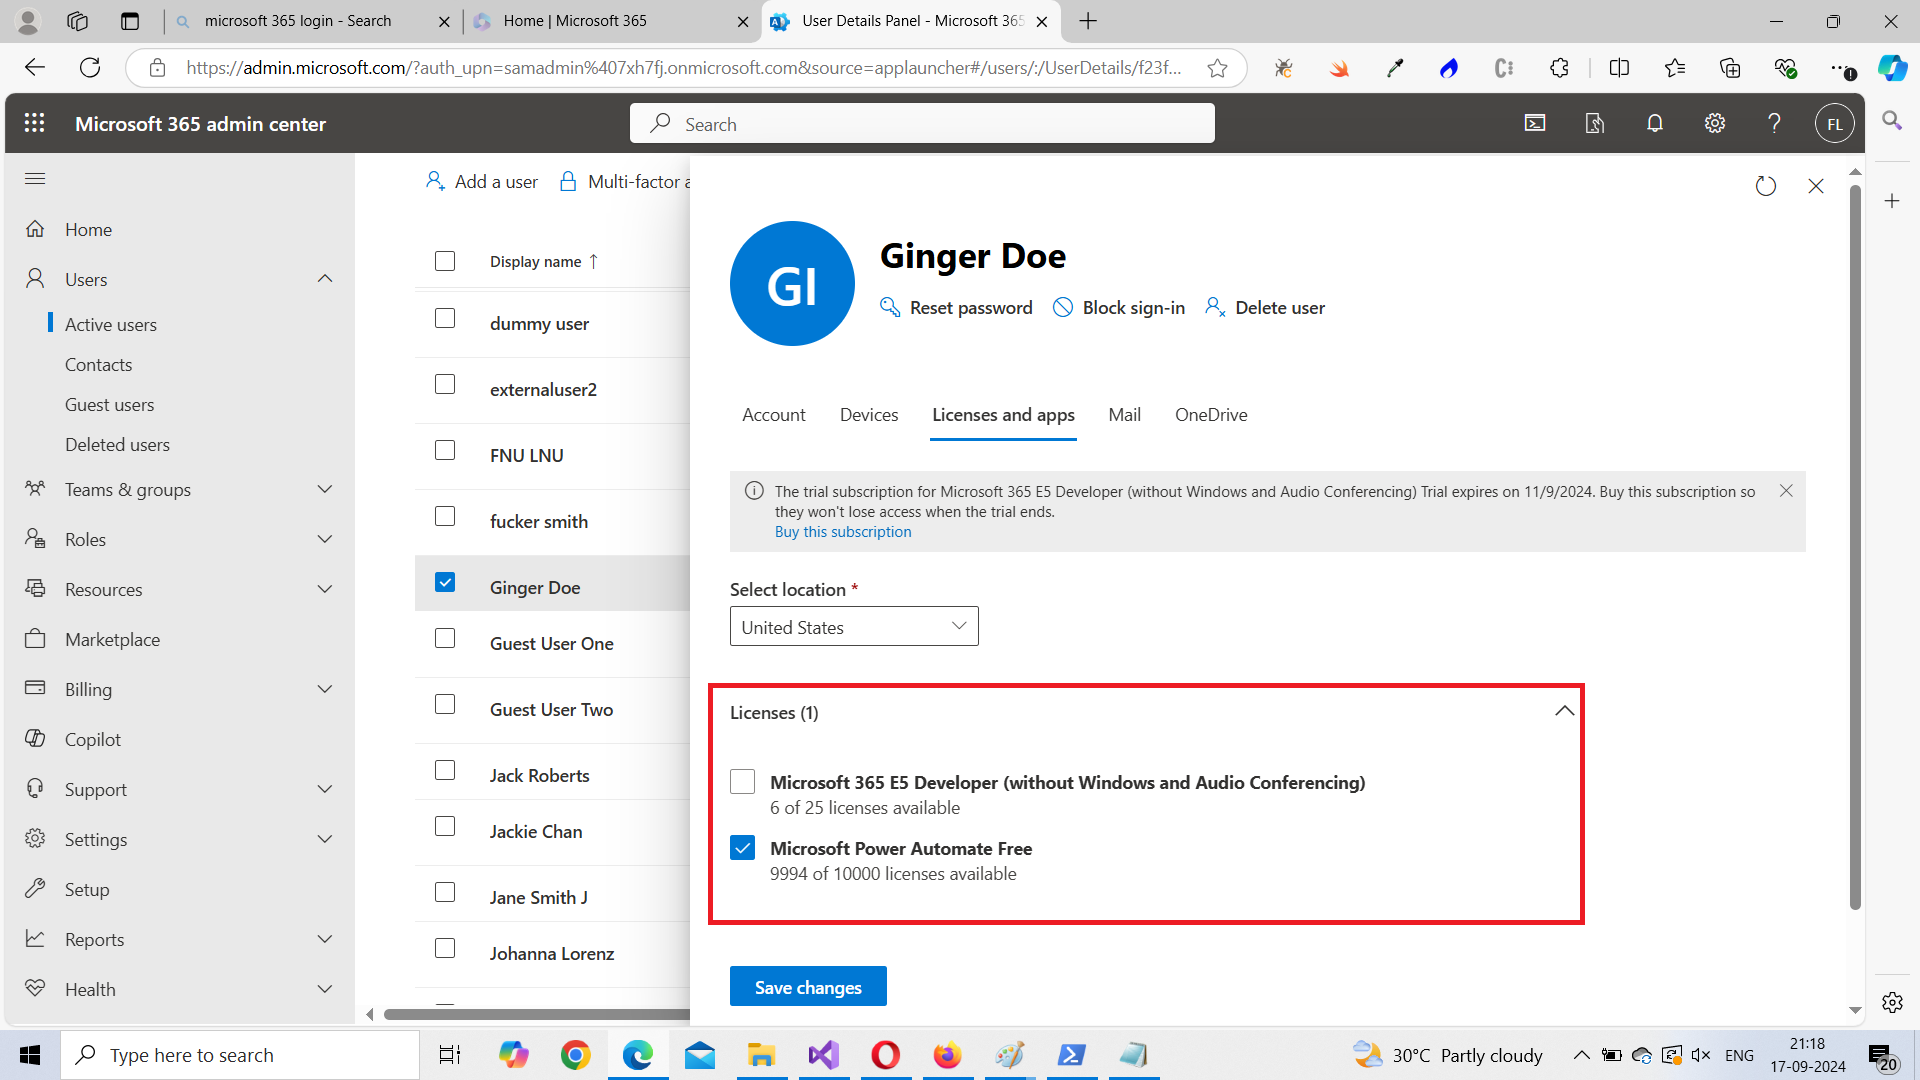
Task: Close the Ginger Doe details panel
Action: (1816, 186)
